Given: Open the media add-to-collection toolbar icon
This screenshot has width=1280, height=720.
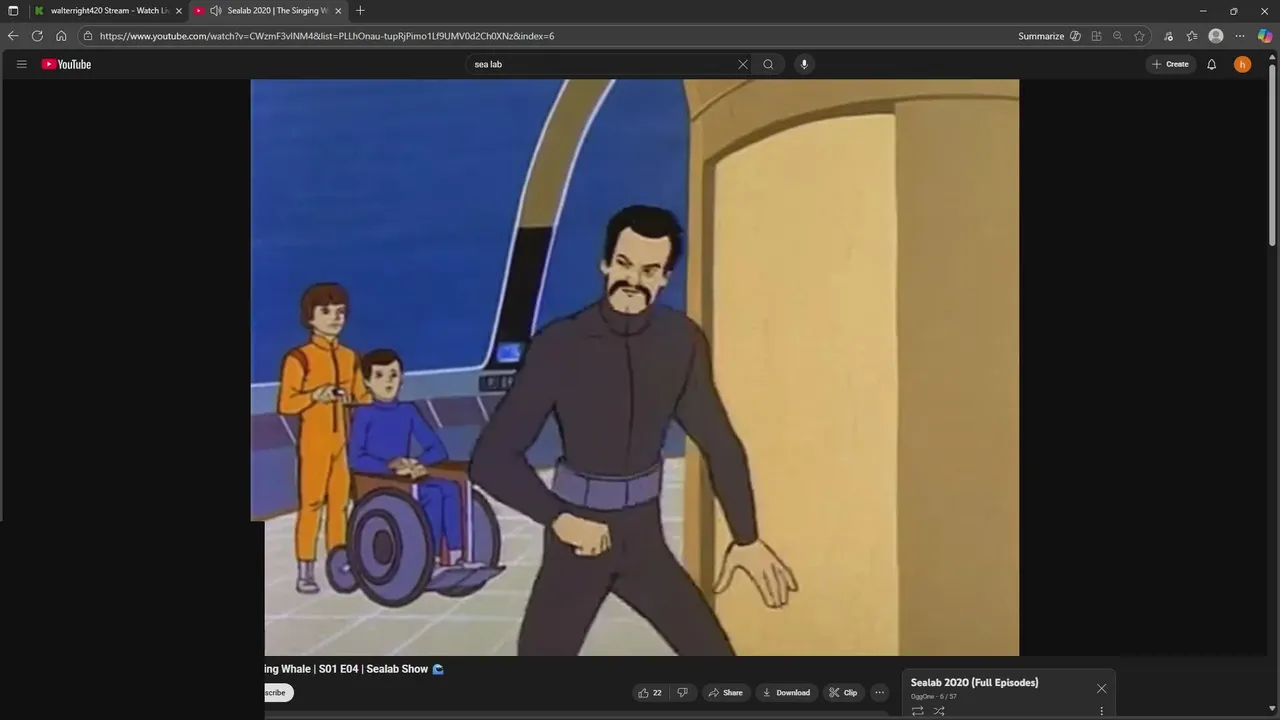Looking at the screenshot, I should pos(1168,36).
